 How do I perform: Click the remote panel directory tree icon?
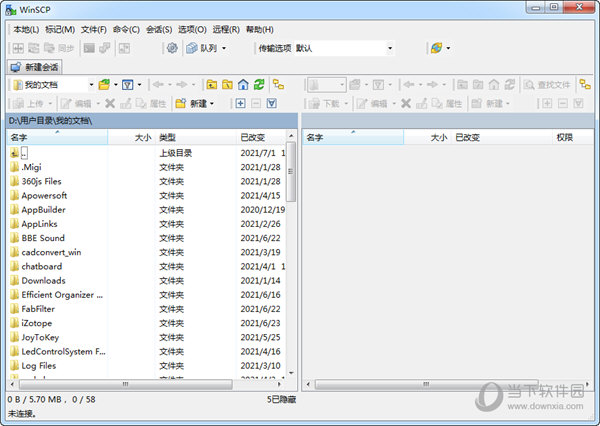pyautogui.click(x=585, y=84)
